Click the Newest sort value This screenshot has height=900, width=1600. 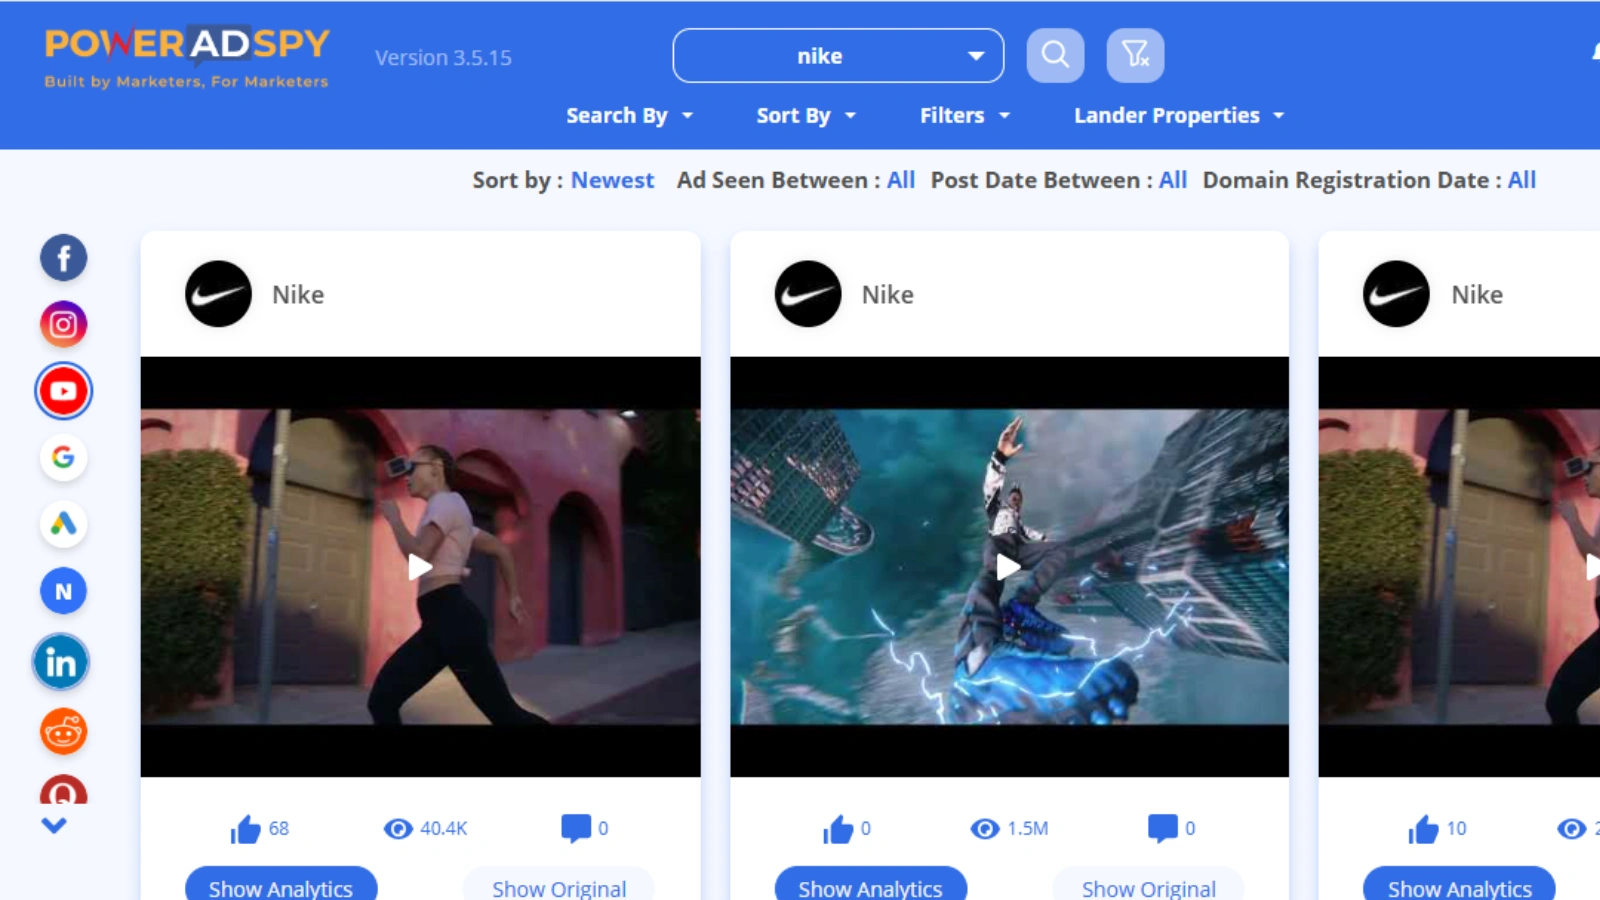click(612, 180)
